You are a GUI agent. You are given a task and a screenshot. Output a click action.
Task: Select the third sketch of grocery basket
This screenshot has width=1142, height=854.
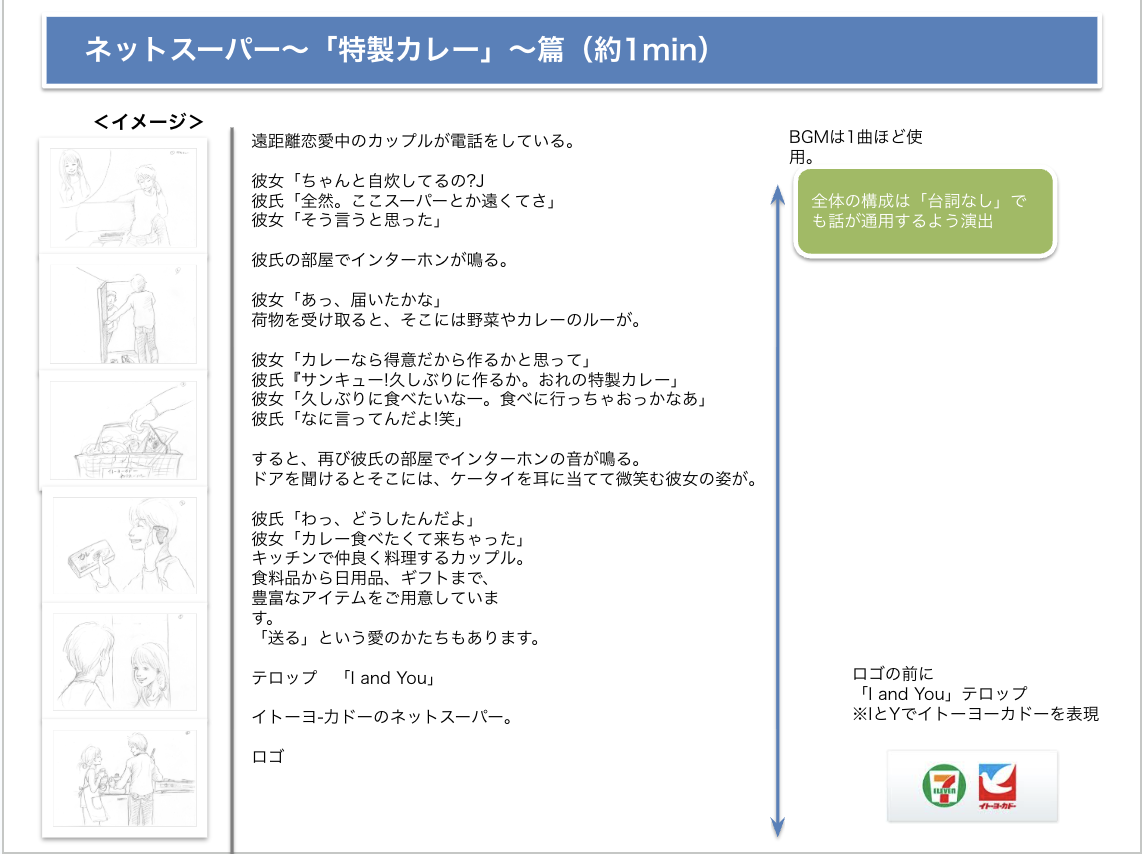(x=124, y=429)
